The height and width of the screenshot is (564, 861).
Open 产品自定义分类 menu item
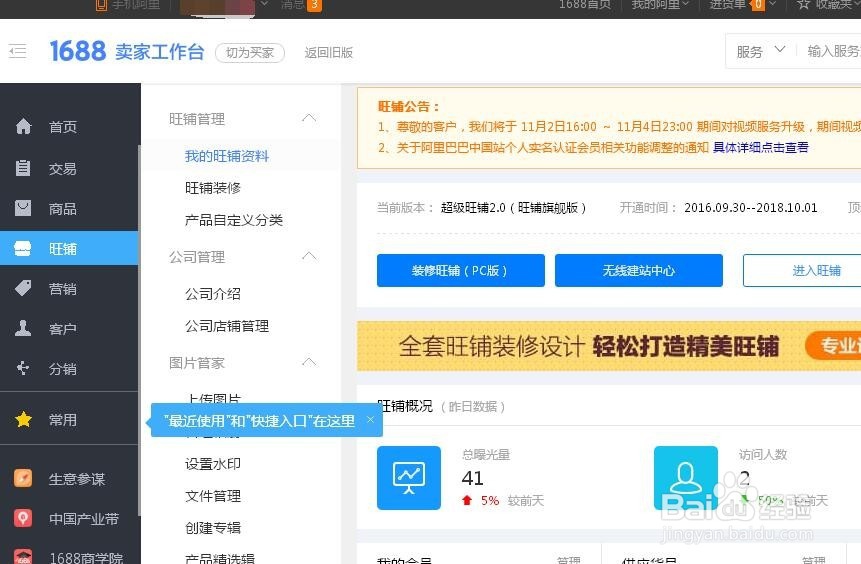pos(234,220)
